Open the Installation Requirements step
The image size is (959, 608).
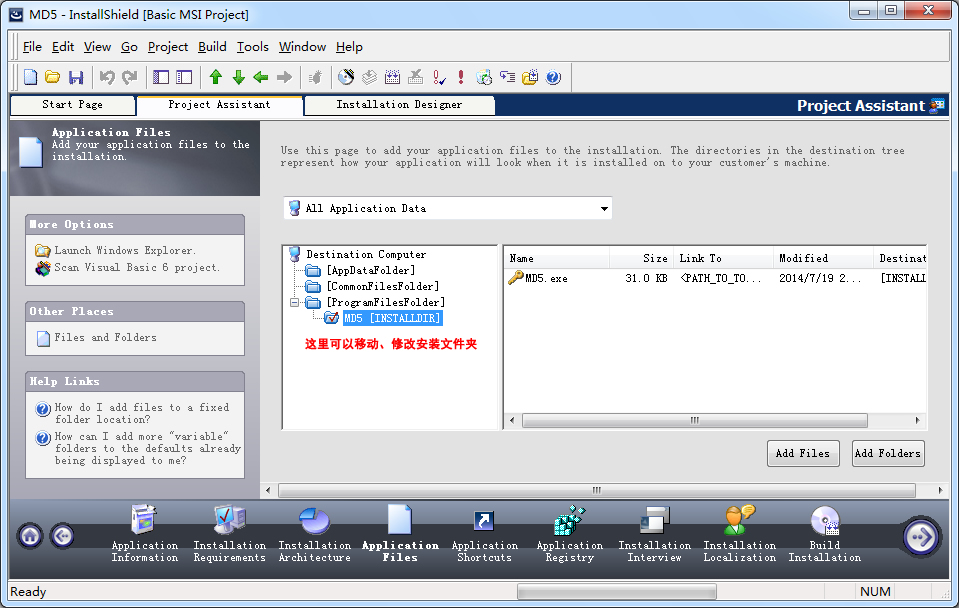[229, 533]
